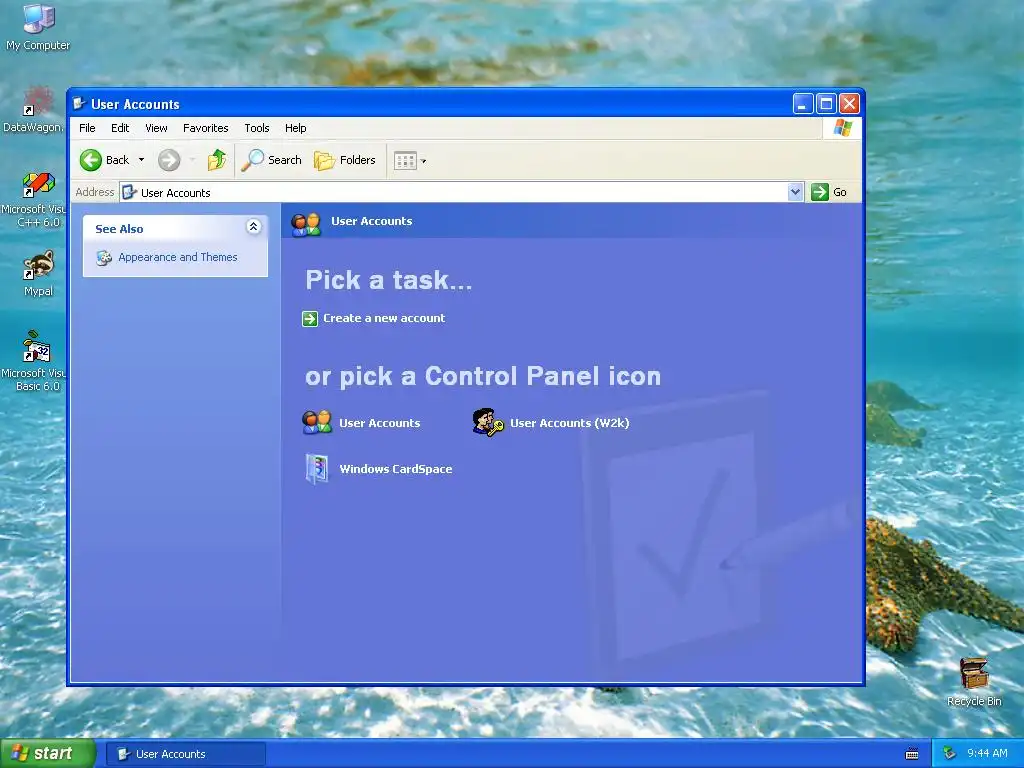Image resolution: width=1024 pixels, height=768 pixels.
Task: Click the Windows flag logo in menu bar
Action: pyautogui.click(x=842, y=127)
